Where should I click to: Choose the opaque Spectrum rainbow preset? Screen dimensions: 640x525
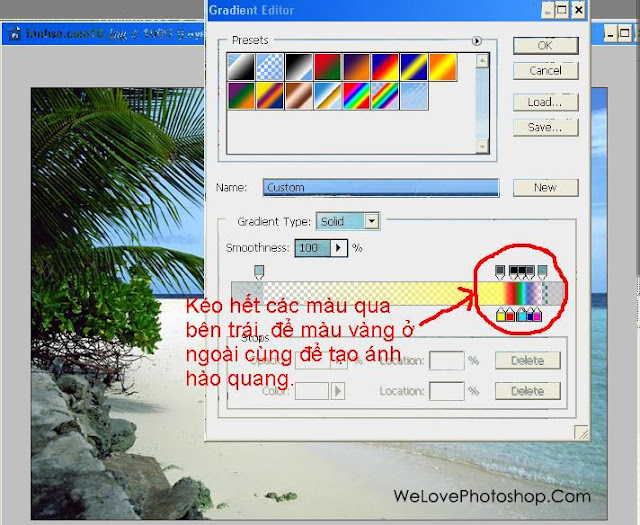tap(356, 96)
